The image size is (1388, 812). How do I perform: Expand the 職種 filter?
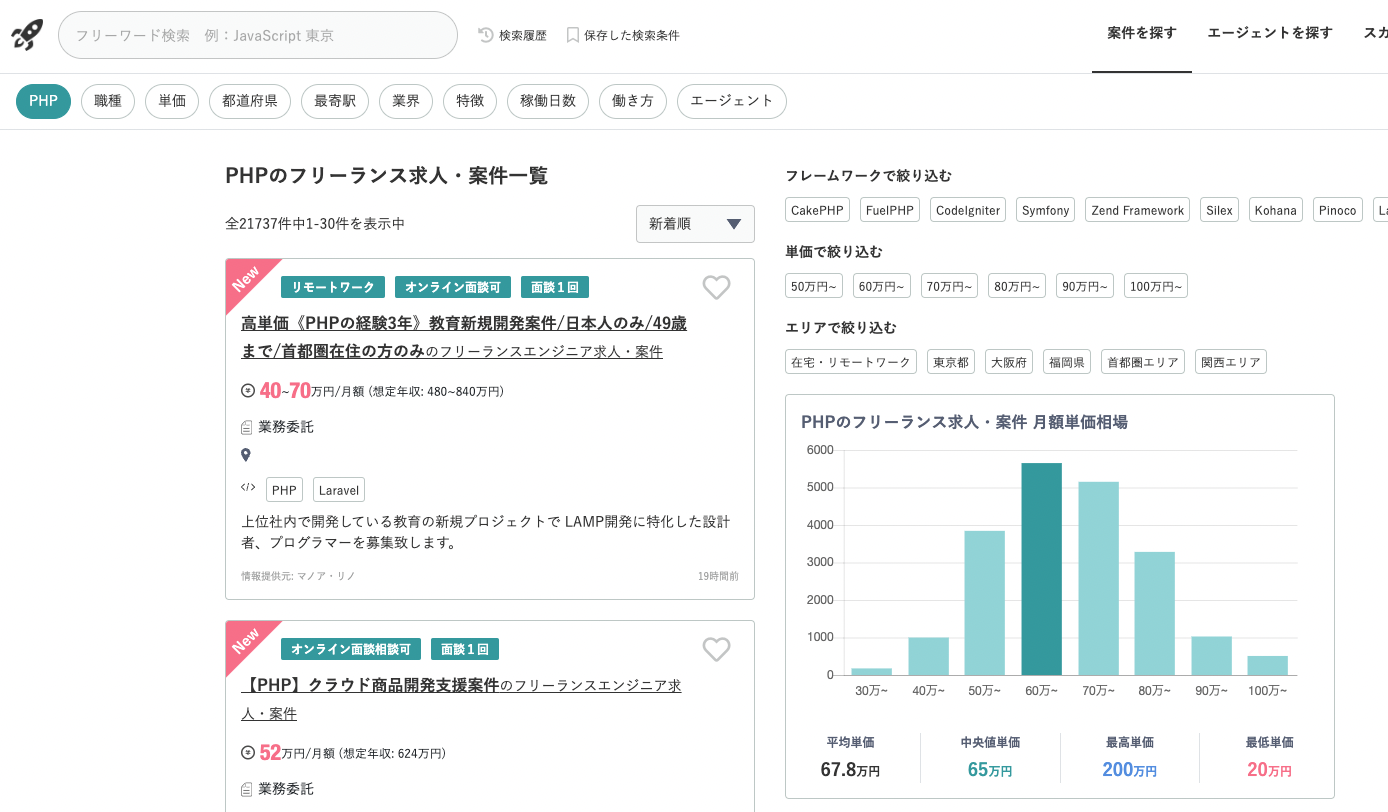pyautogui.click(x=108, y=101)
